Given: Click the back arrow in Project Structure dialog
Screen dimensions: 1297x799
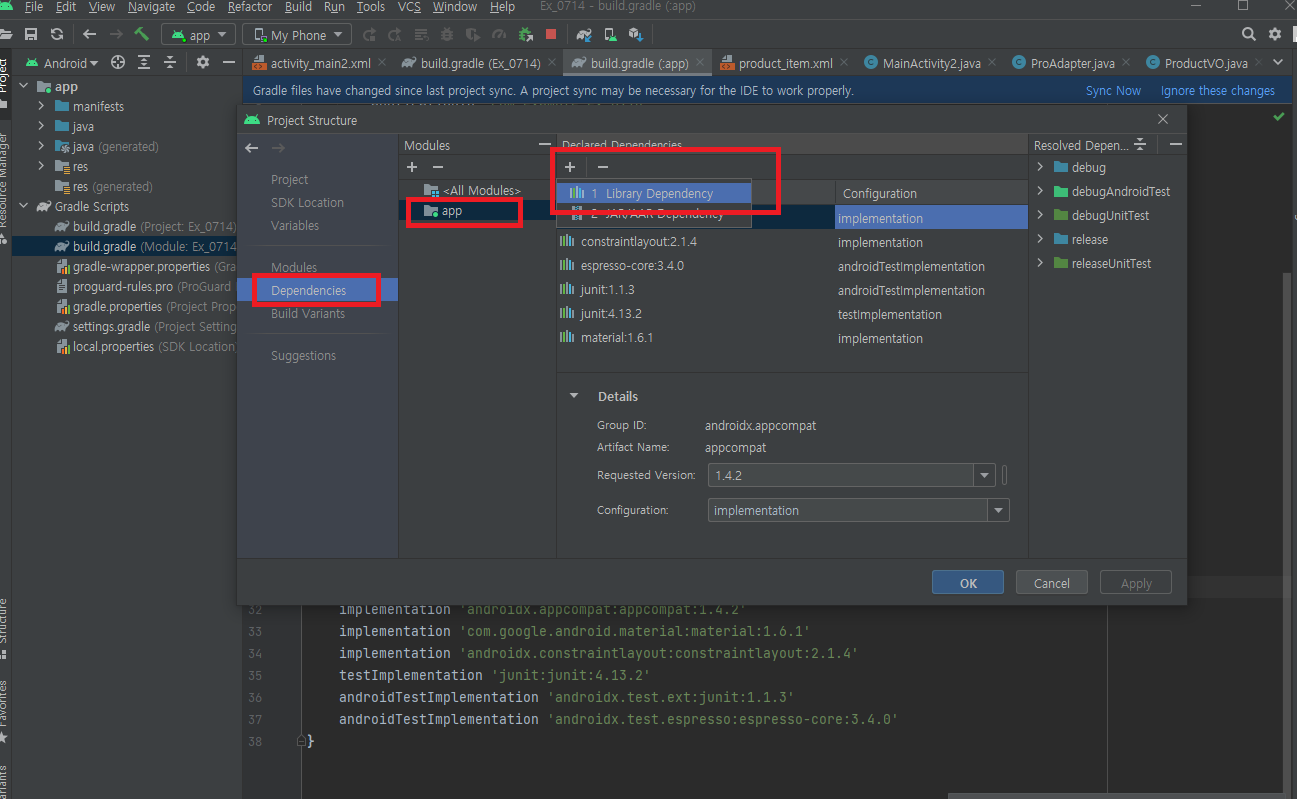Looking at the screenshot, I should 252,148.
